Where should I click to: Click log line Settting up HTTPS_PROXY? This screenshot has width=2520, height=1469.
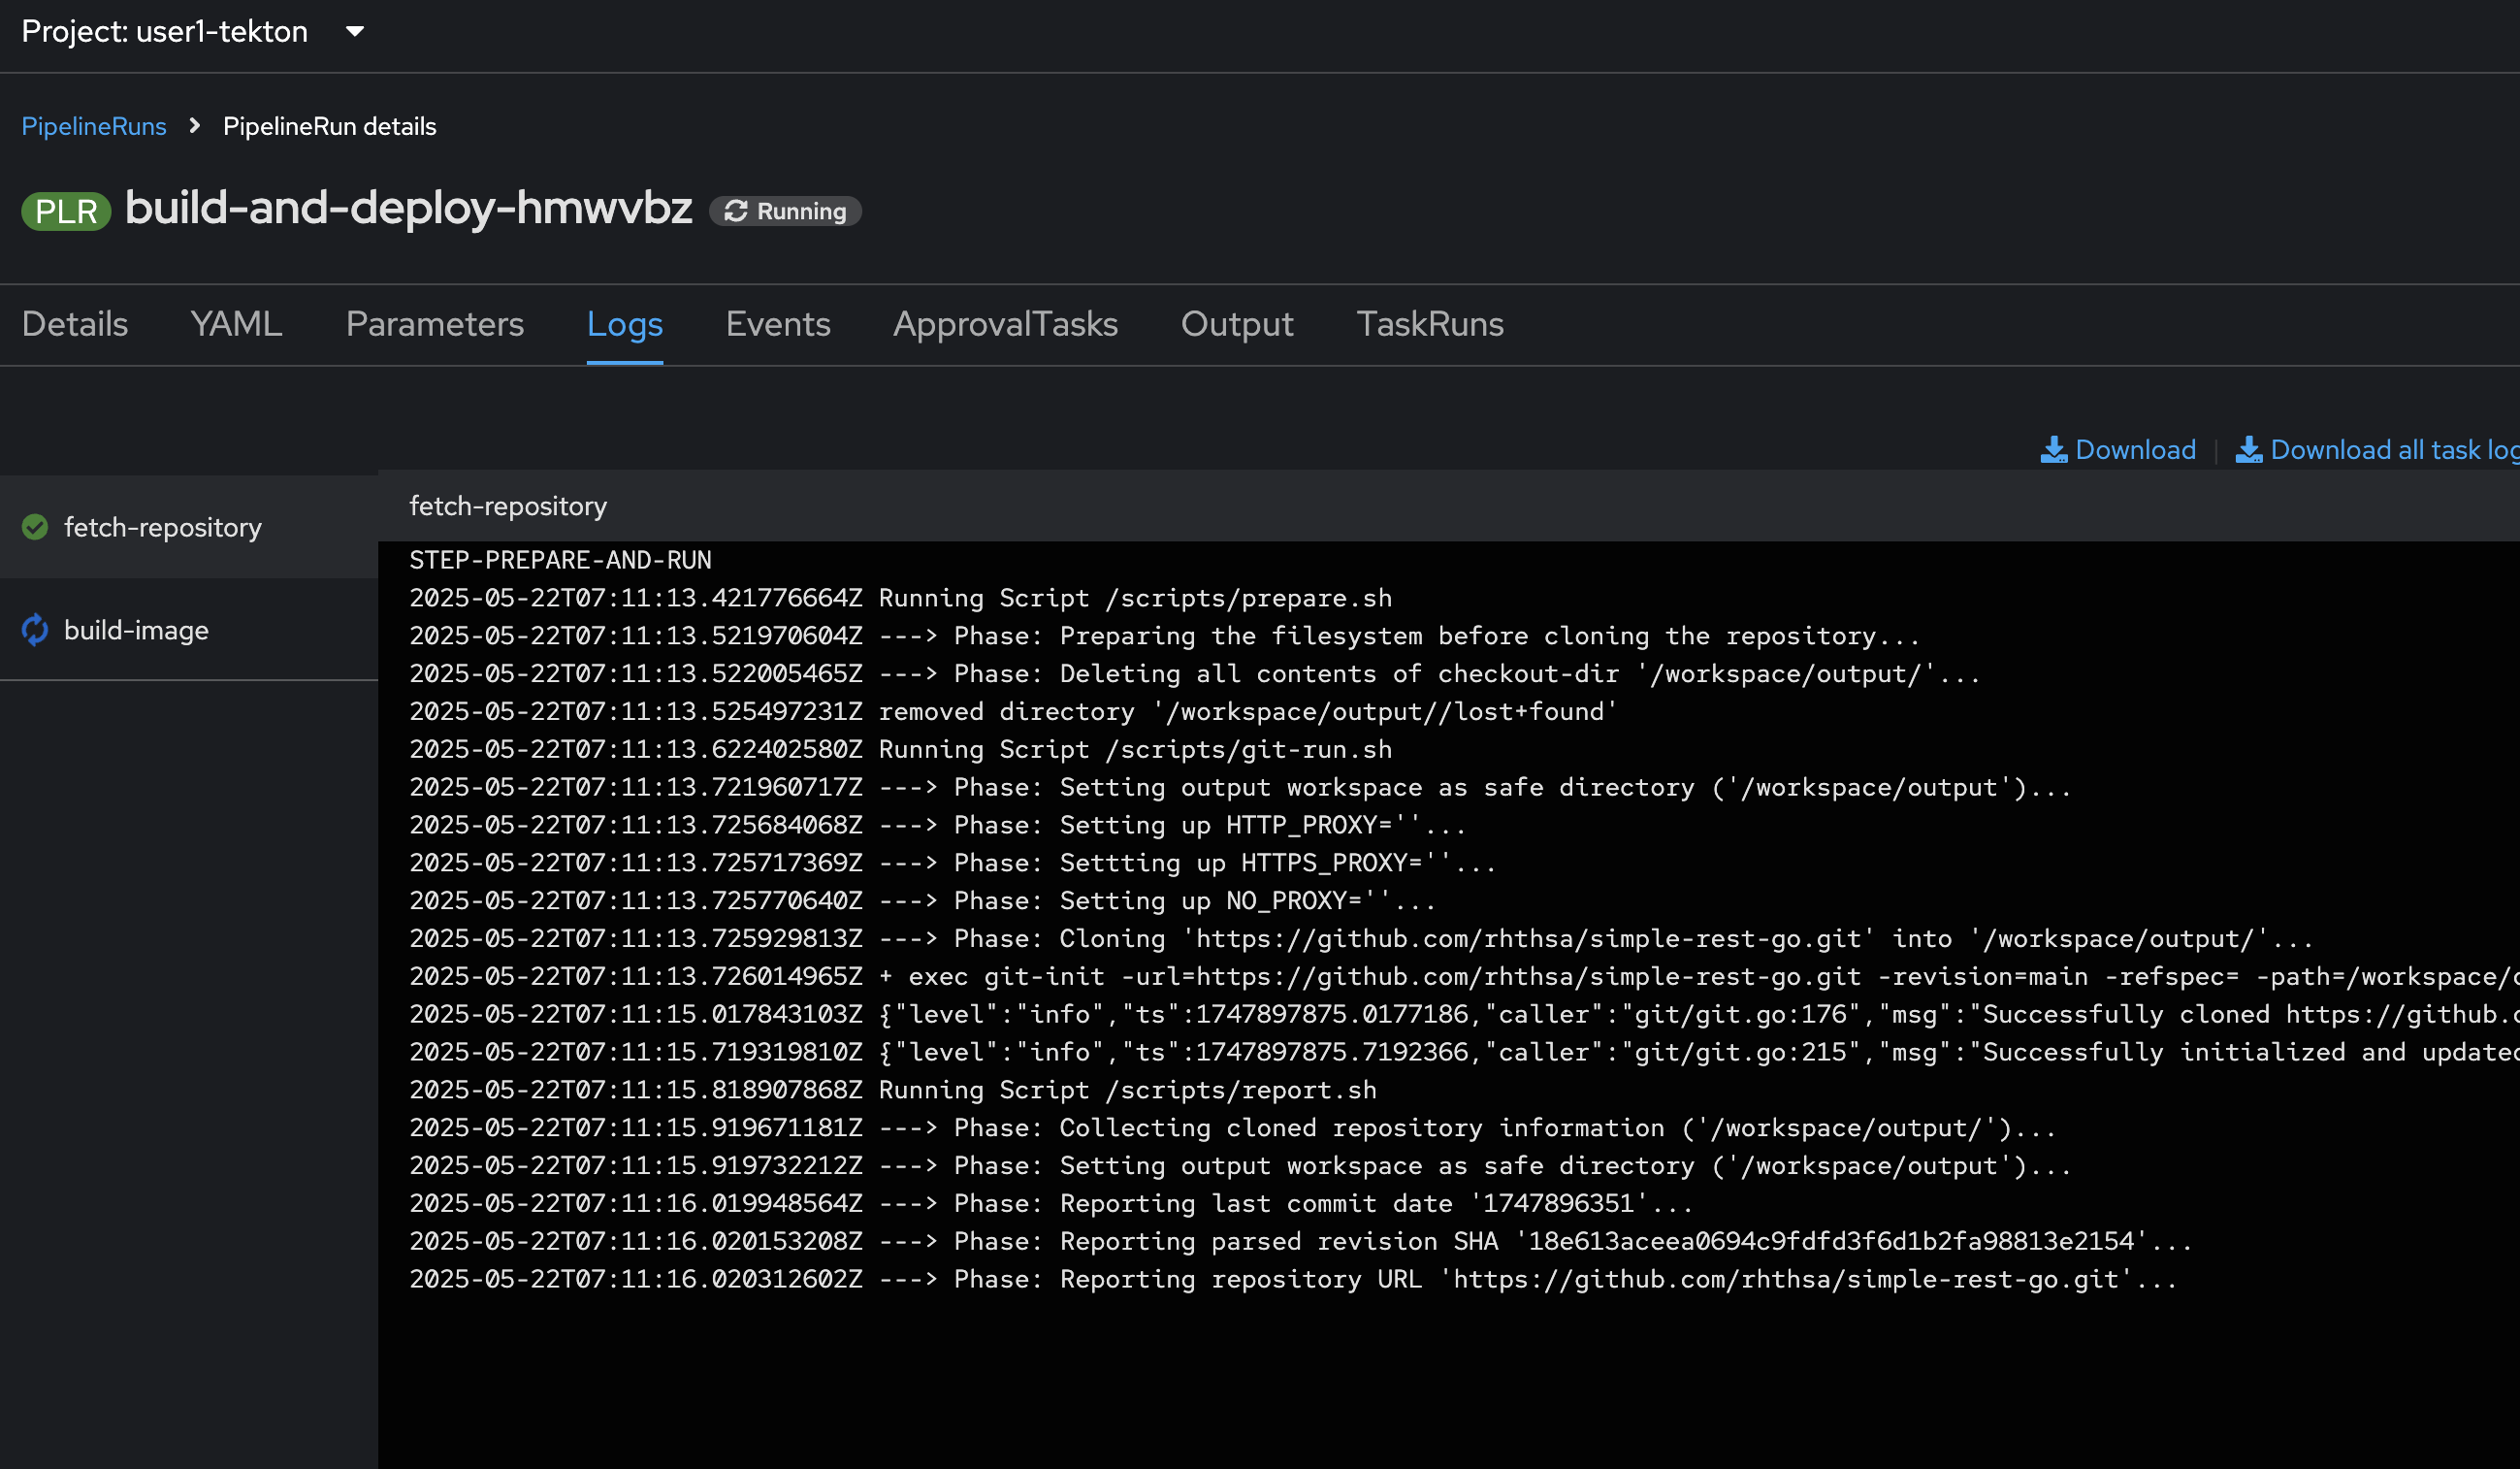pyautogui.click(x=953, y=863)
